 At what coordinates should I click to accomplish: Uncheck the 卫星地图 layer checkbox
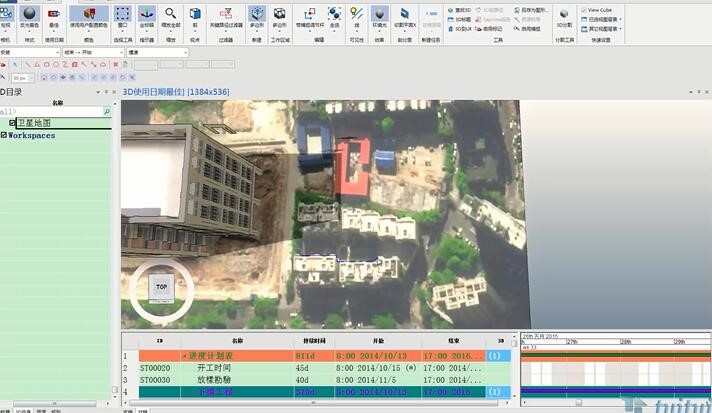pyautogui.click(x=12, y=123)
